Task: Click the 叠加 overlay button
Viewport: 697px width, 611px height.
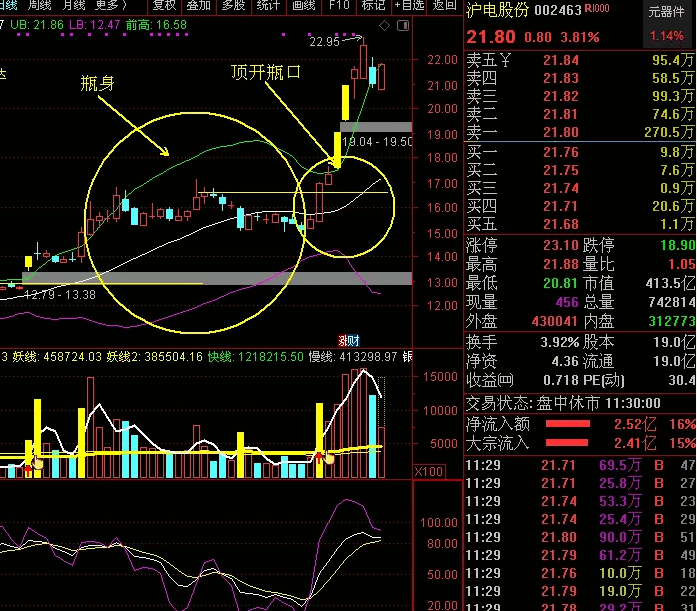Action: pyautogui.click(x=199, y=5)
